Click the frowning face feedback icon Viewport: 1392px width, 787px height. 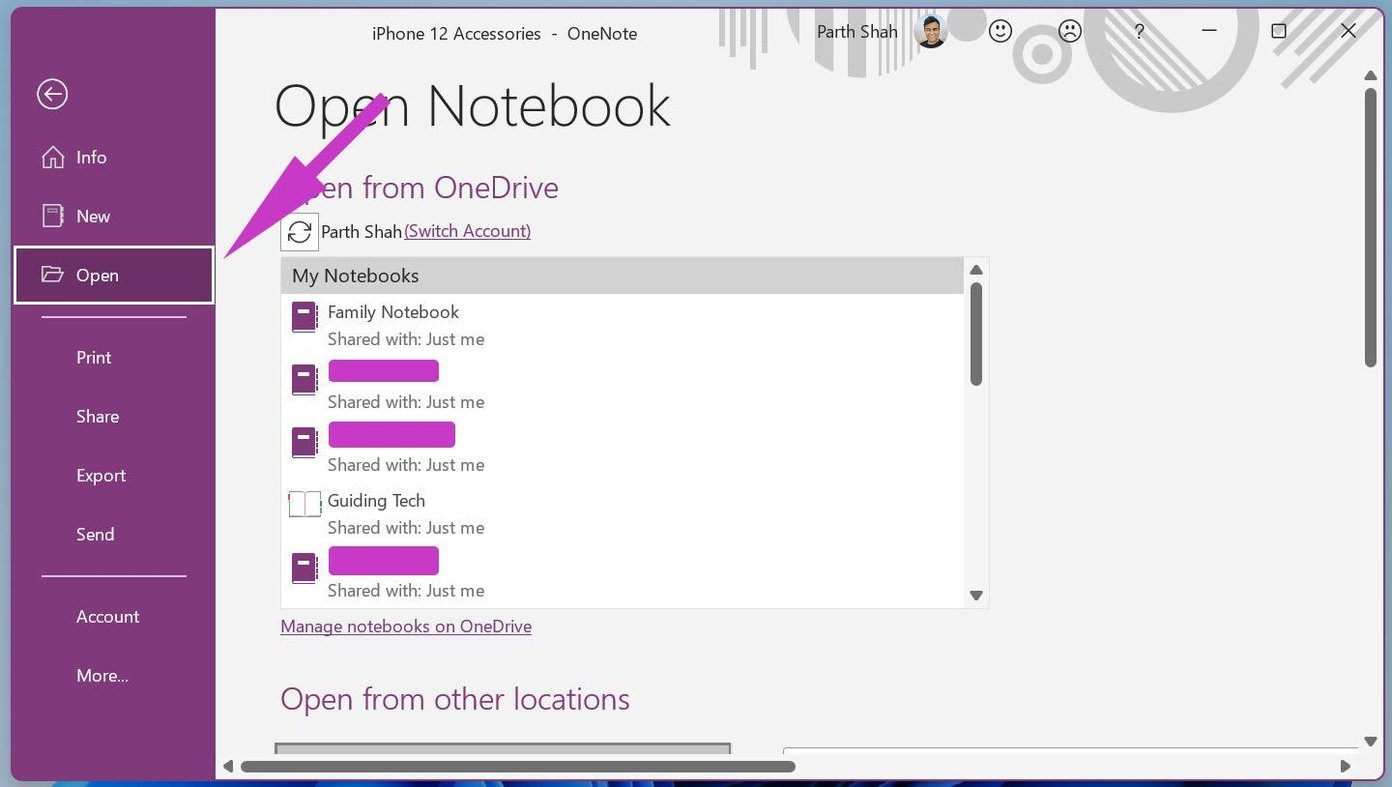1069,31
